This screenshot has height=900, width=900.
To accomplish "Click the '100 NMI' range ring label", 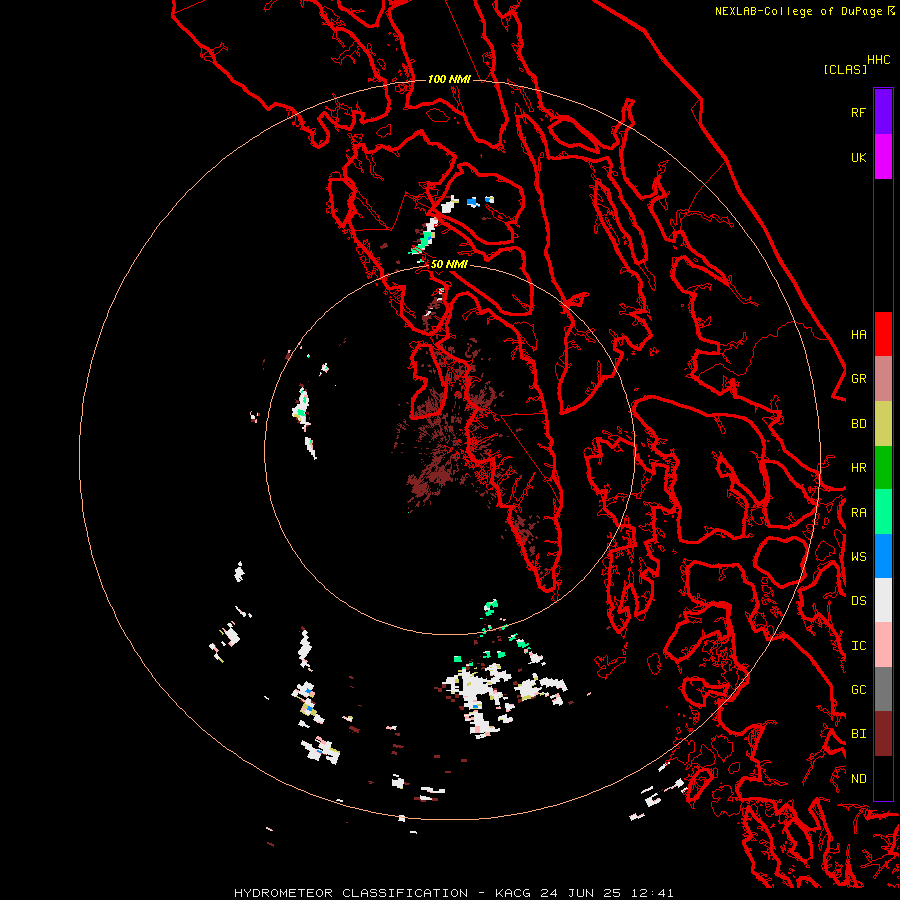I will coord(449,79).
